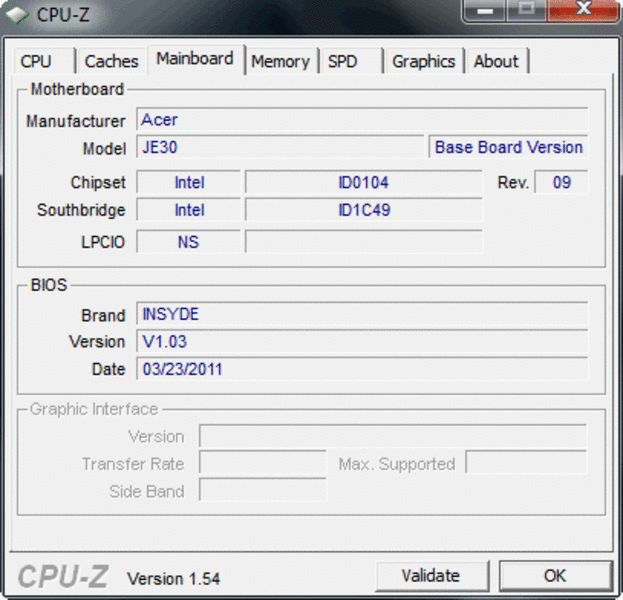Click the BIOS Brand field INSYDE

pyautogui.click(x=362, y=314)
